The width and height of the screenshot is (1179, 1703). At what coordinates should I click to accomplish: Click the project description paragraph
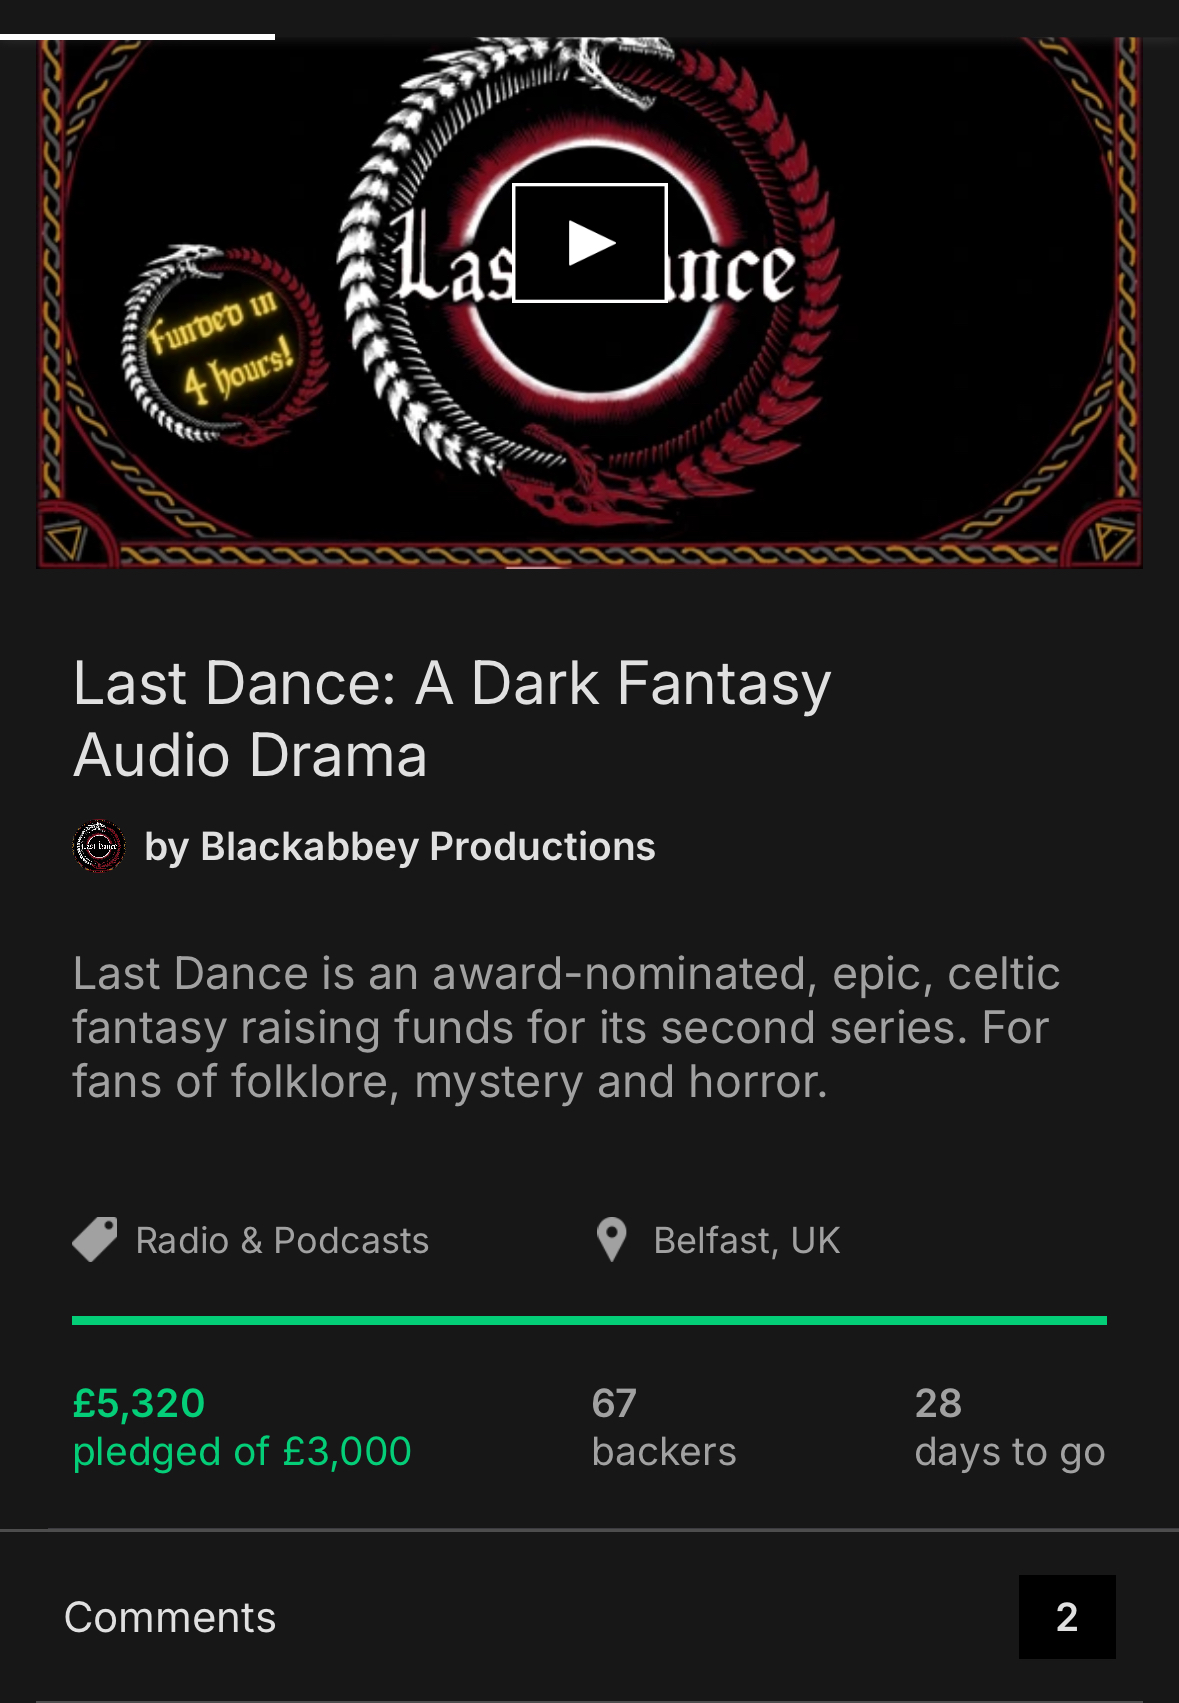[x=566, y=1027]
